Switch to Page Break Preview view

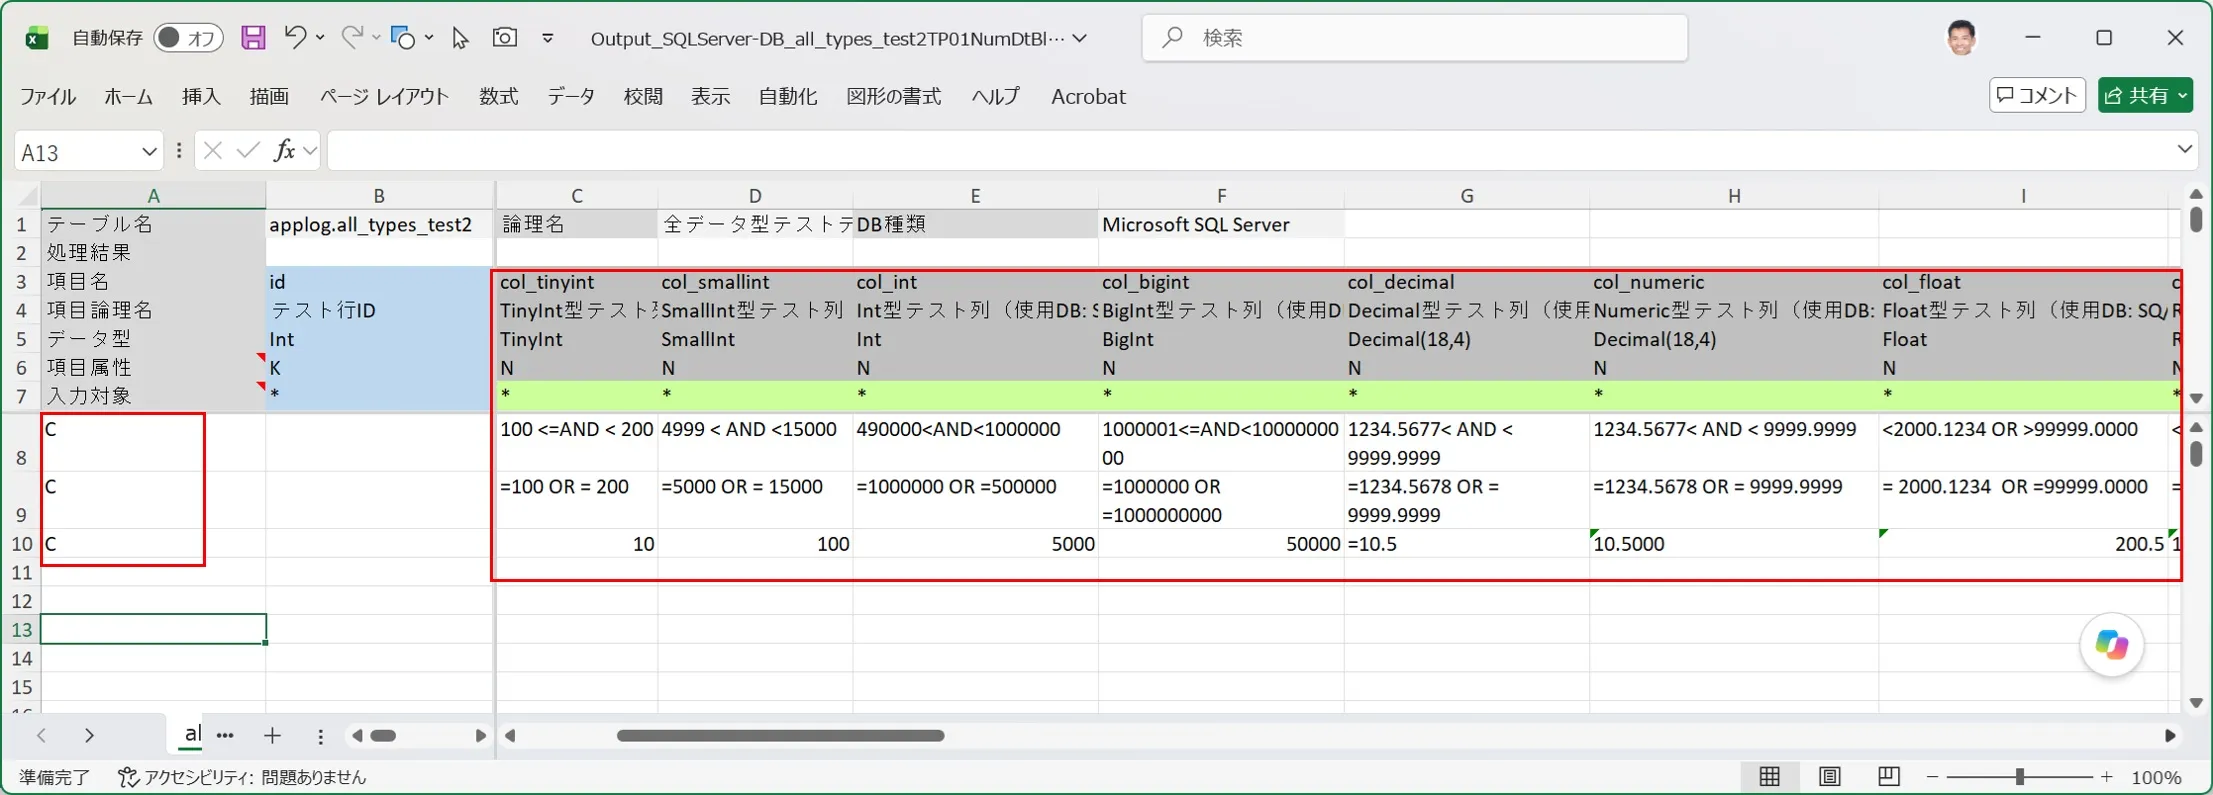pyautogui.click(x=1888, y=777)
